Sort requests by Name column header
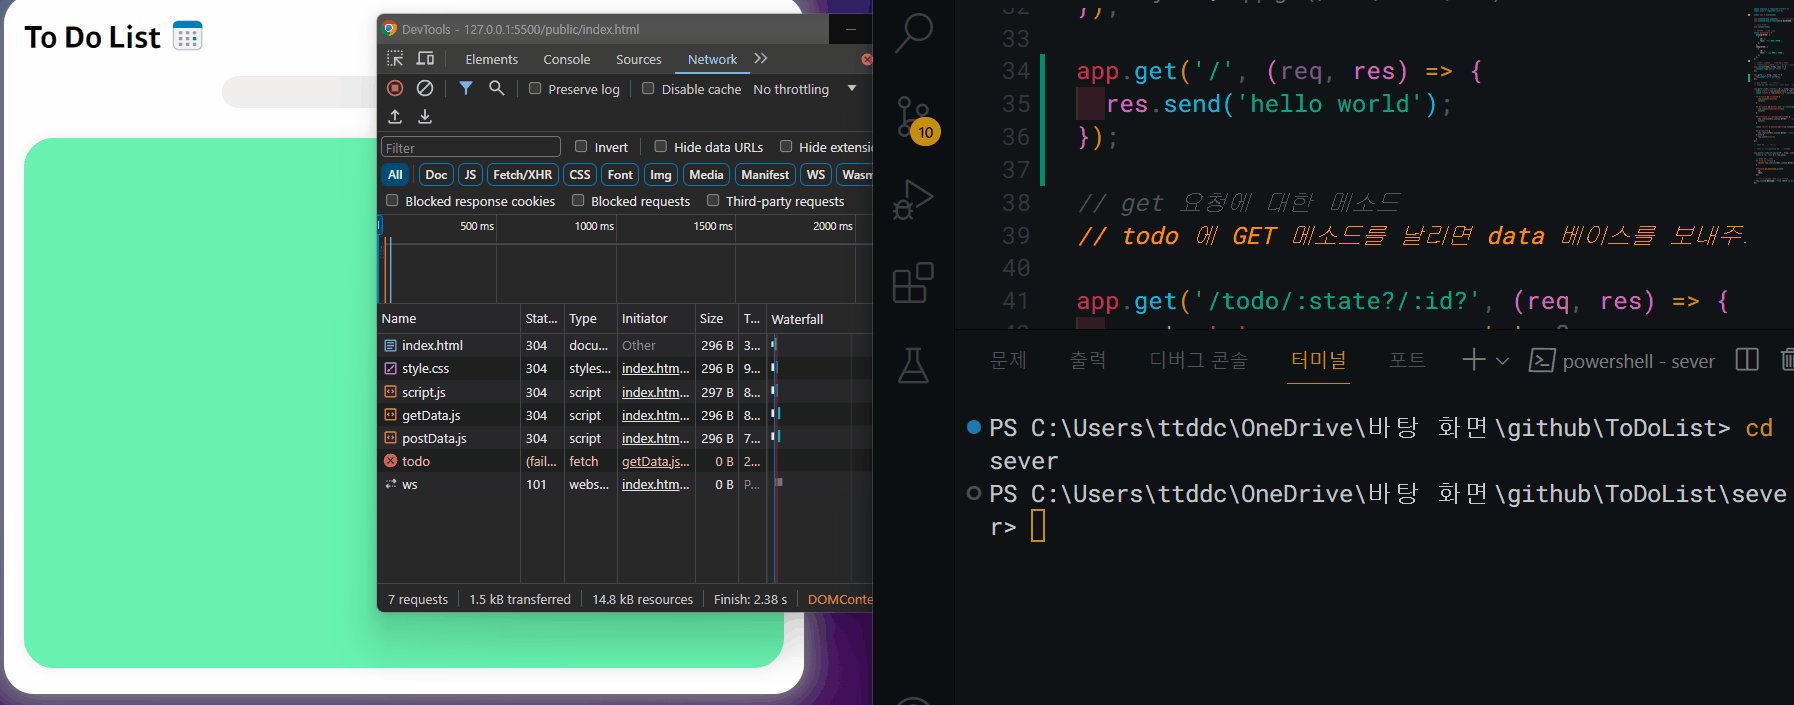1794x705 pixels. tap(449, 319)
